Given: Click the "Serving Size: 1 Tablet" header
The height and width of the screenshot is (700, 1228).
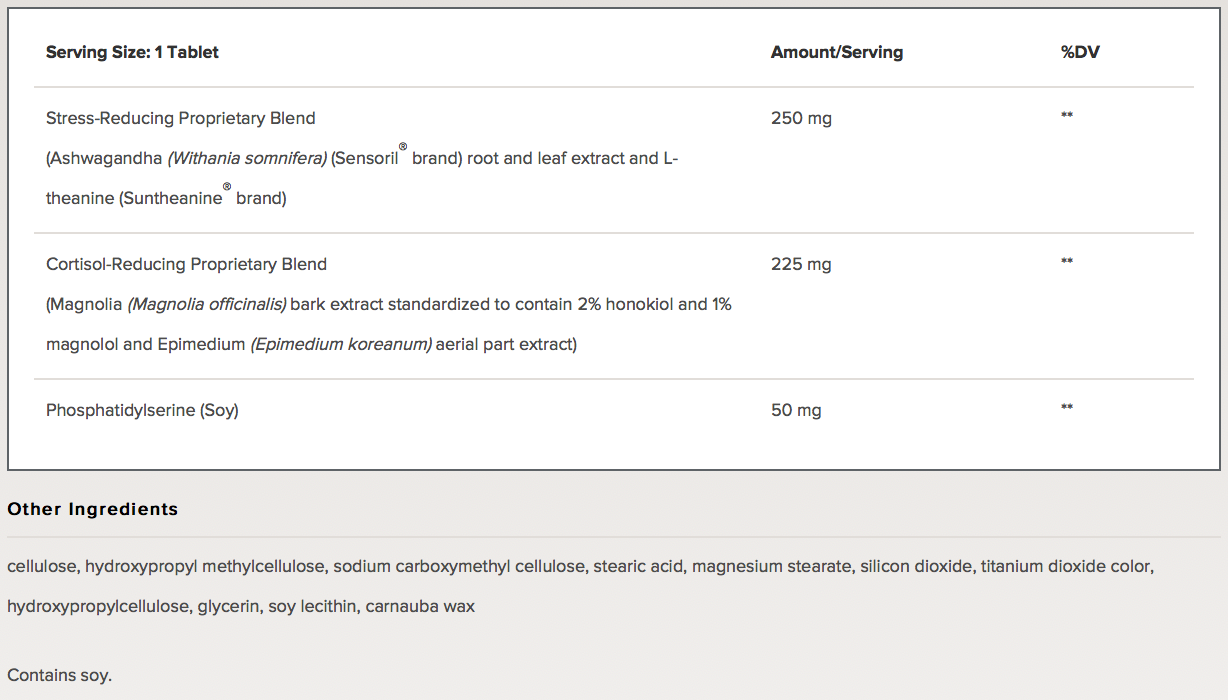Looking at the screenshot, I should point(132,52).
